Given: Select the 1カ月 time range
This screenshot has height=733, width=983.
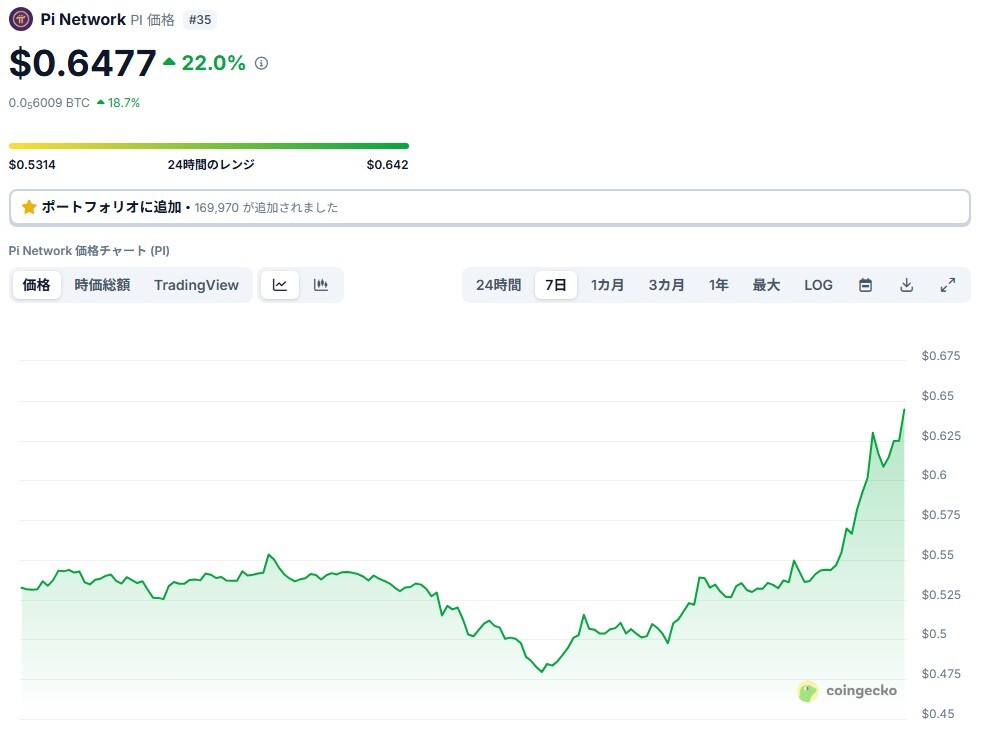Looking at the screenshot, I should 607,285.
